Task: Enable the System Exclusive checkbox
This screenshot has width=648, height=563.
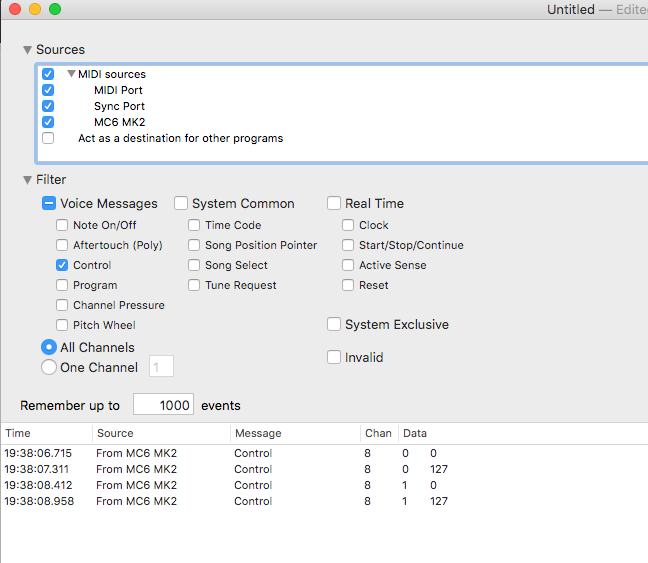Action: pos(334,324)
